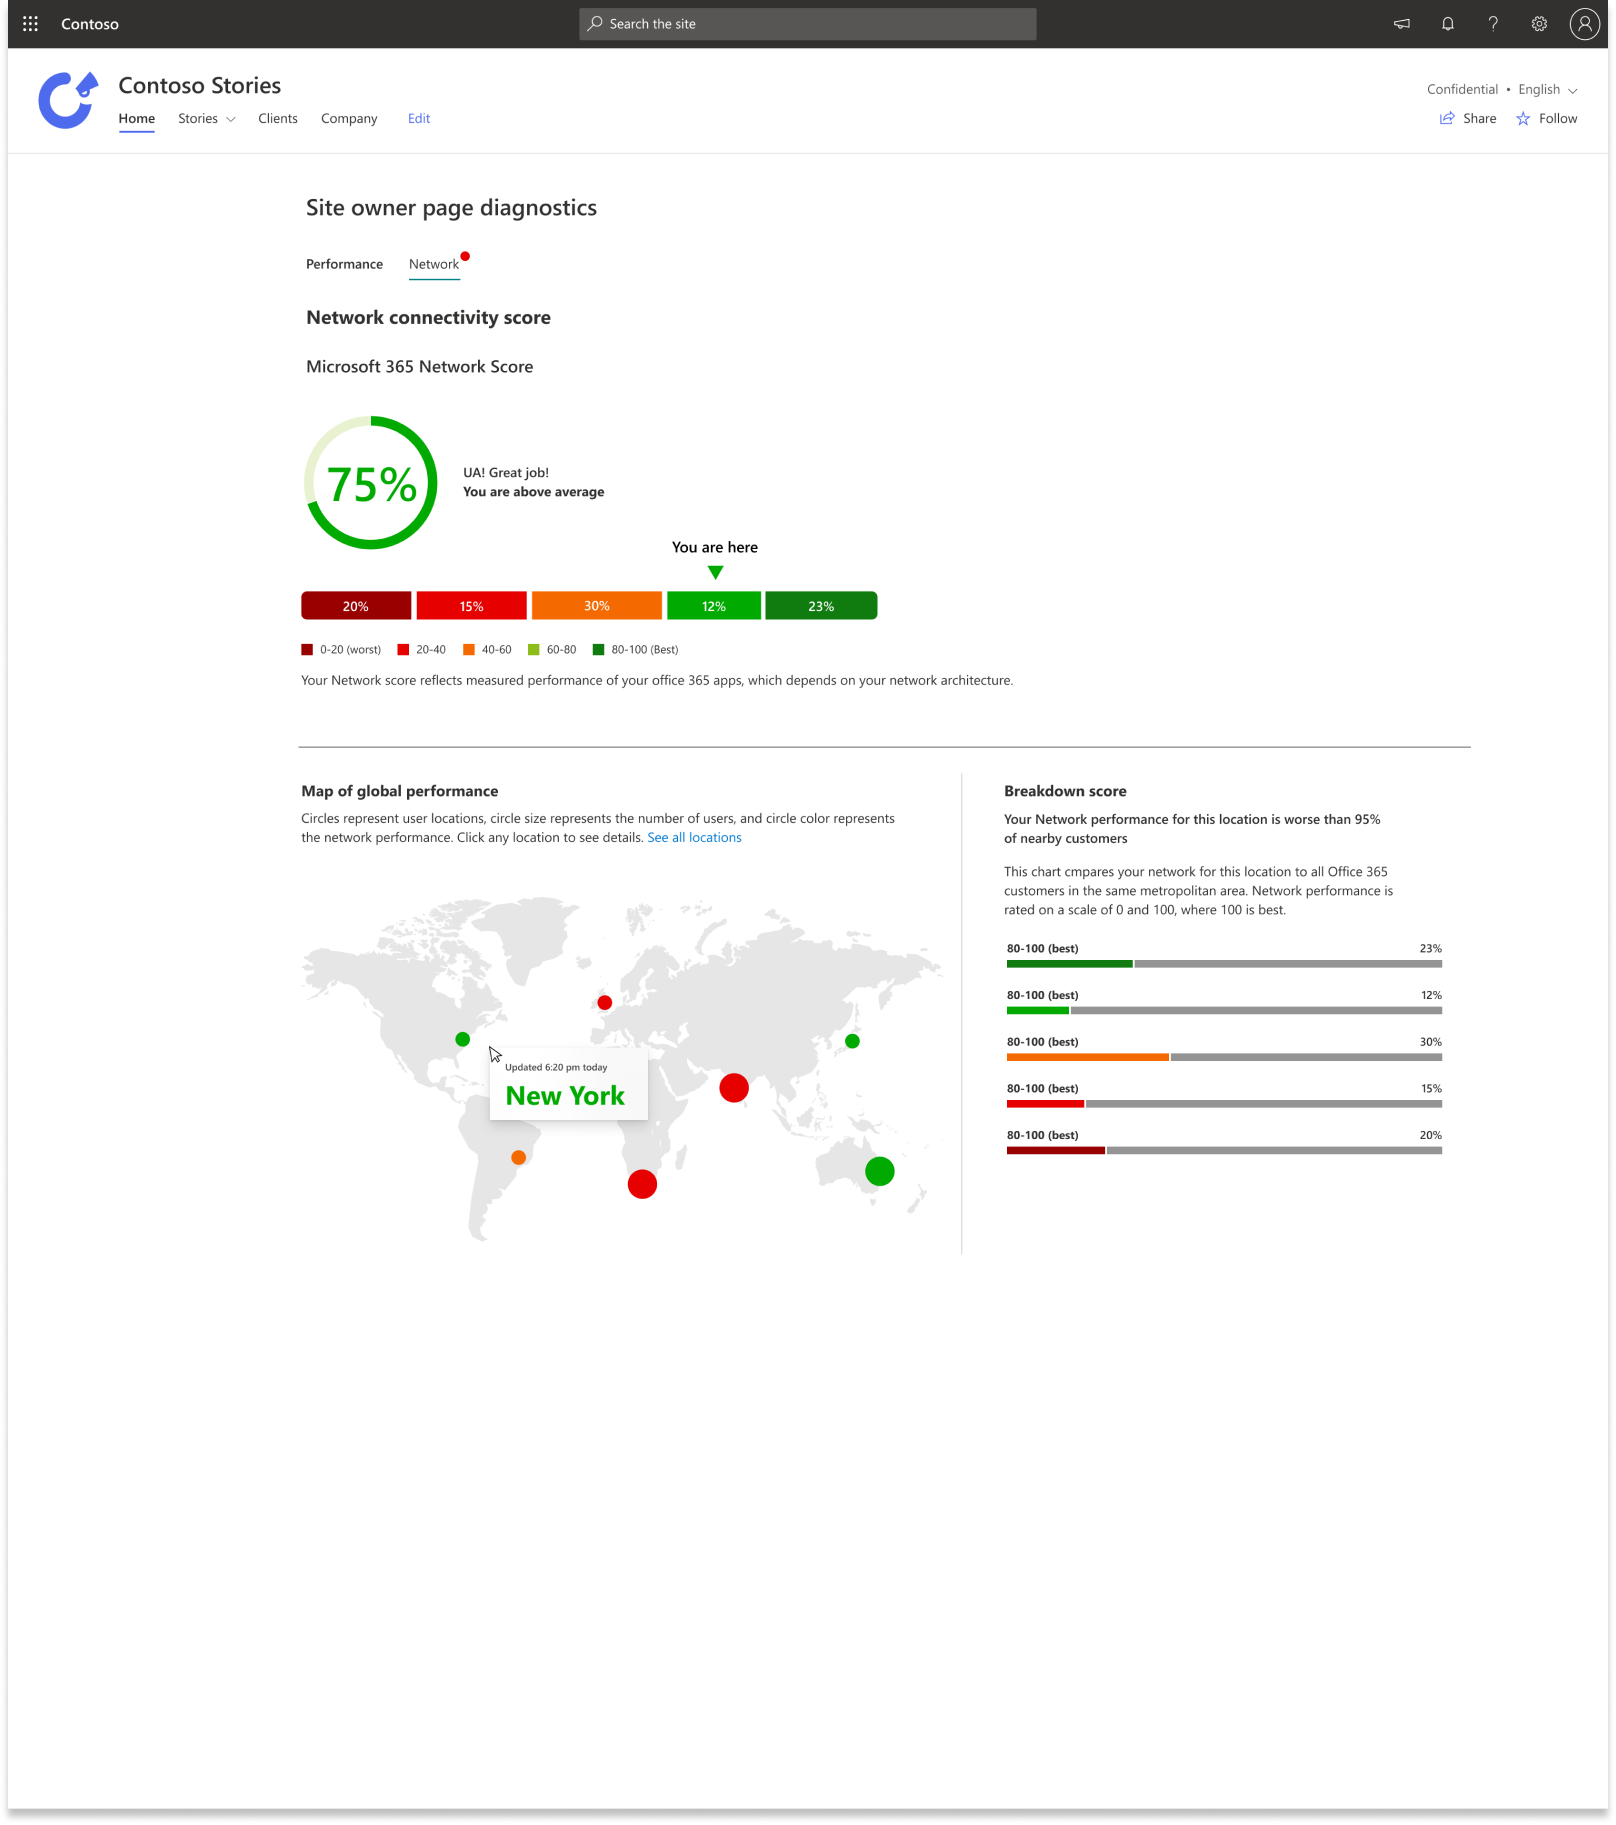Click the Share button label
This screenshot has width=1616, height=1825.
click(1480, 118)
